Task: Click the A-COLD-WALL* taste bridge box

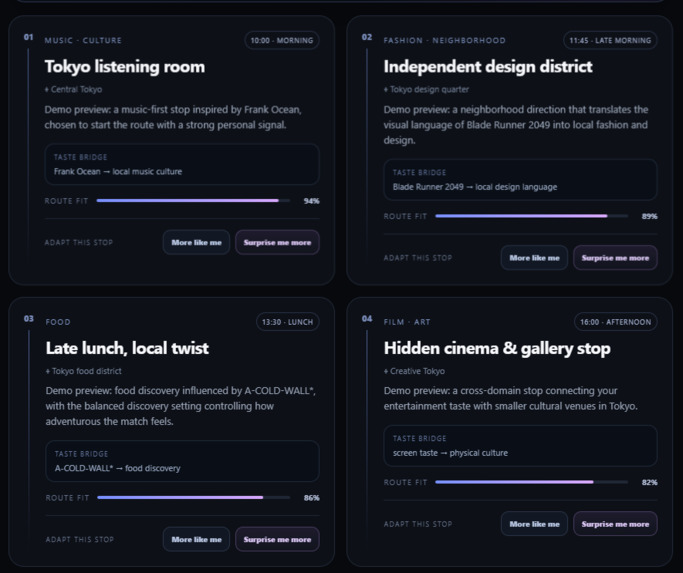Action: [183, 461]
